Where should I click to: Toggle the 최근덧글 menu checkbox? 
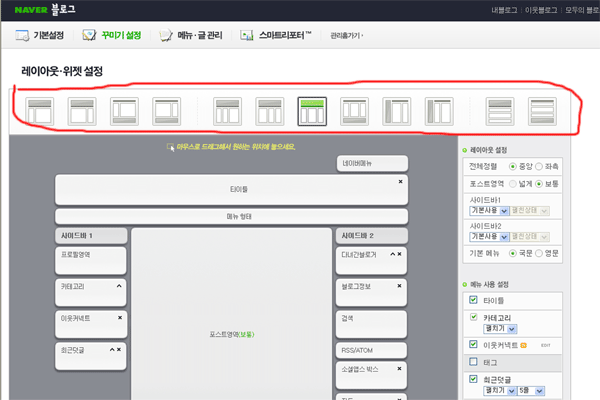point(473,379)
